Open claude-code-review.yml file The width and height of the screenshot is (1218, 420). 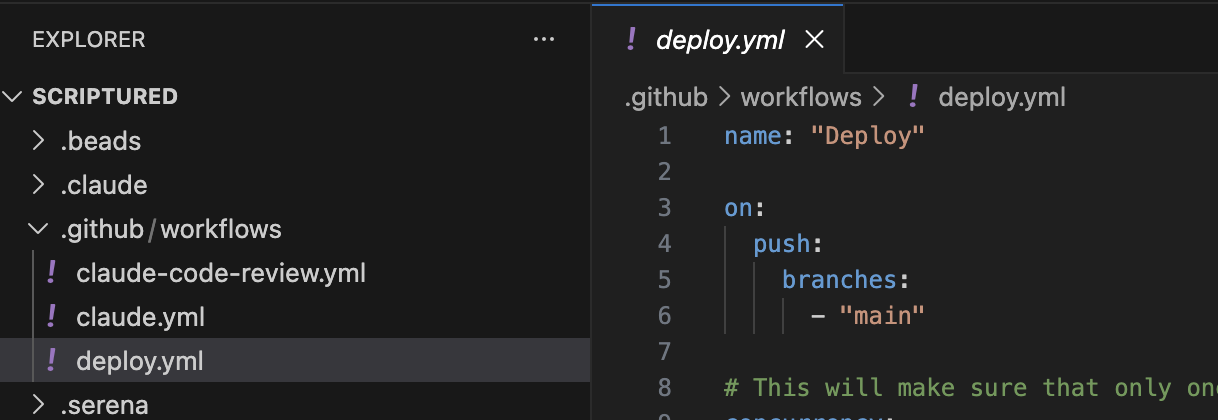pos(221,273)
